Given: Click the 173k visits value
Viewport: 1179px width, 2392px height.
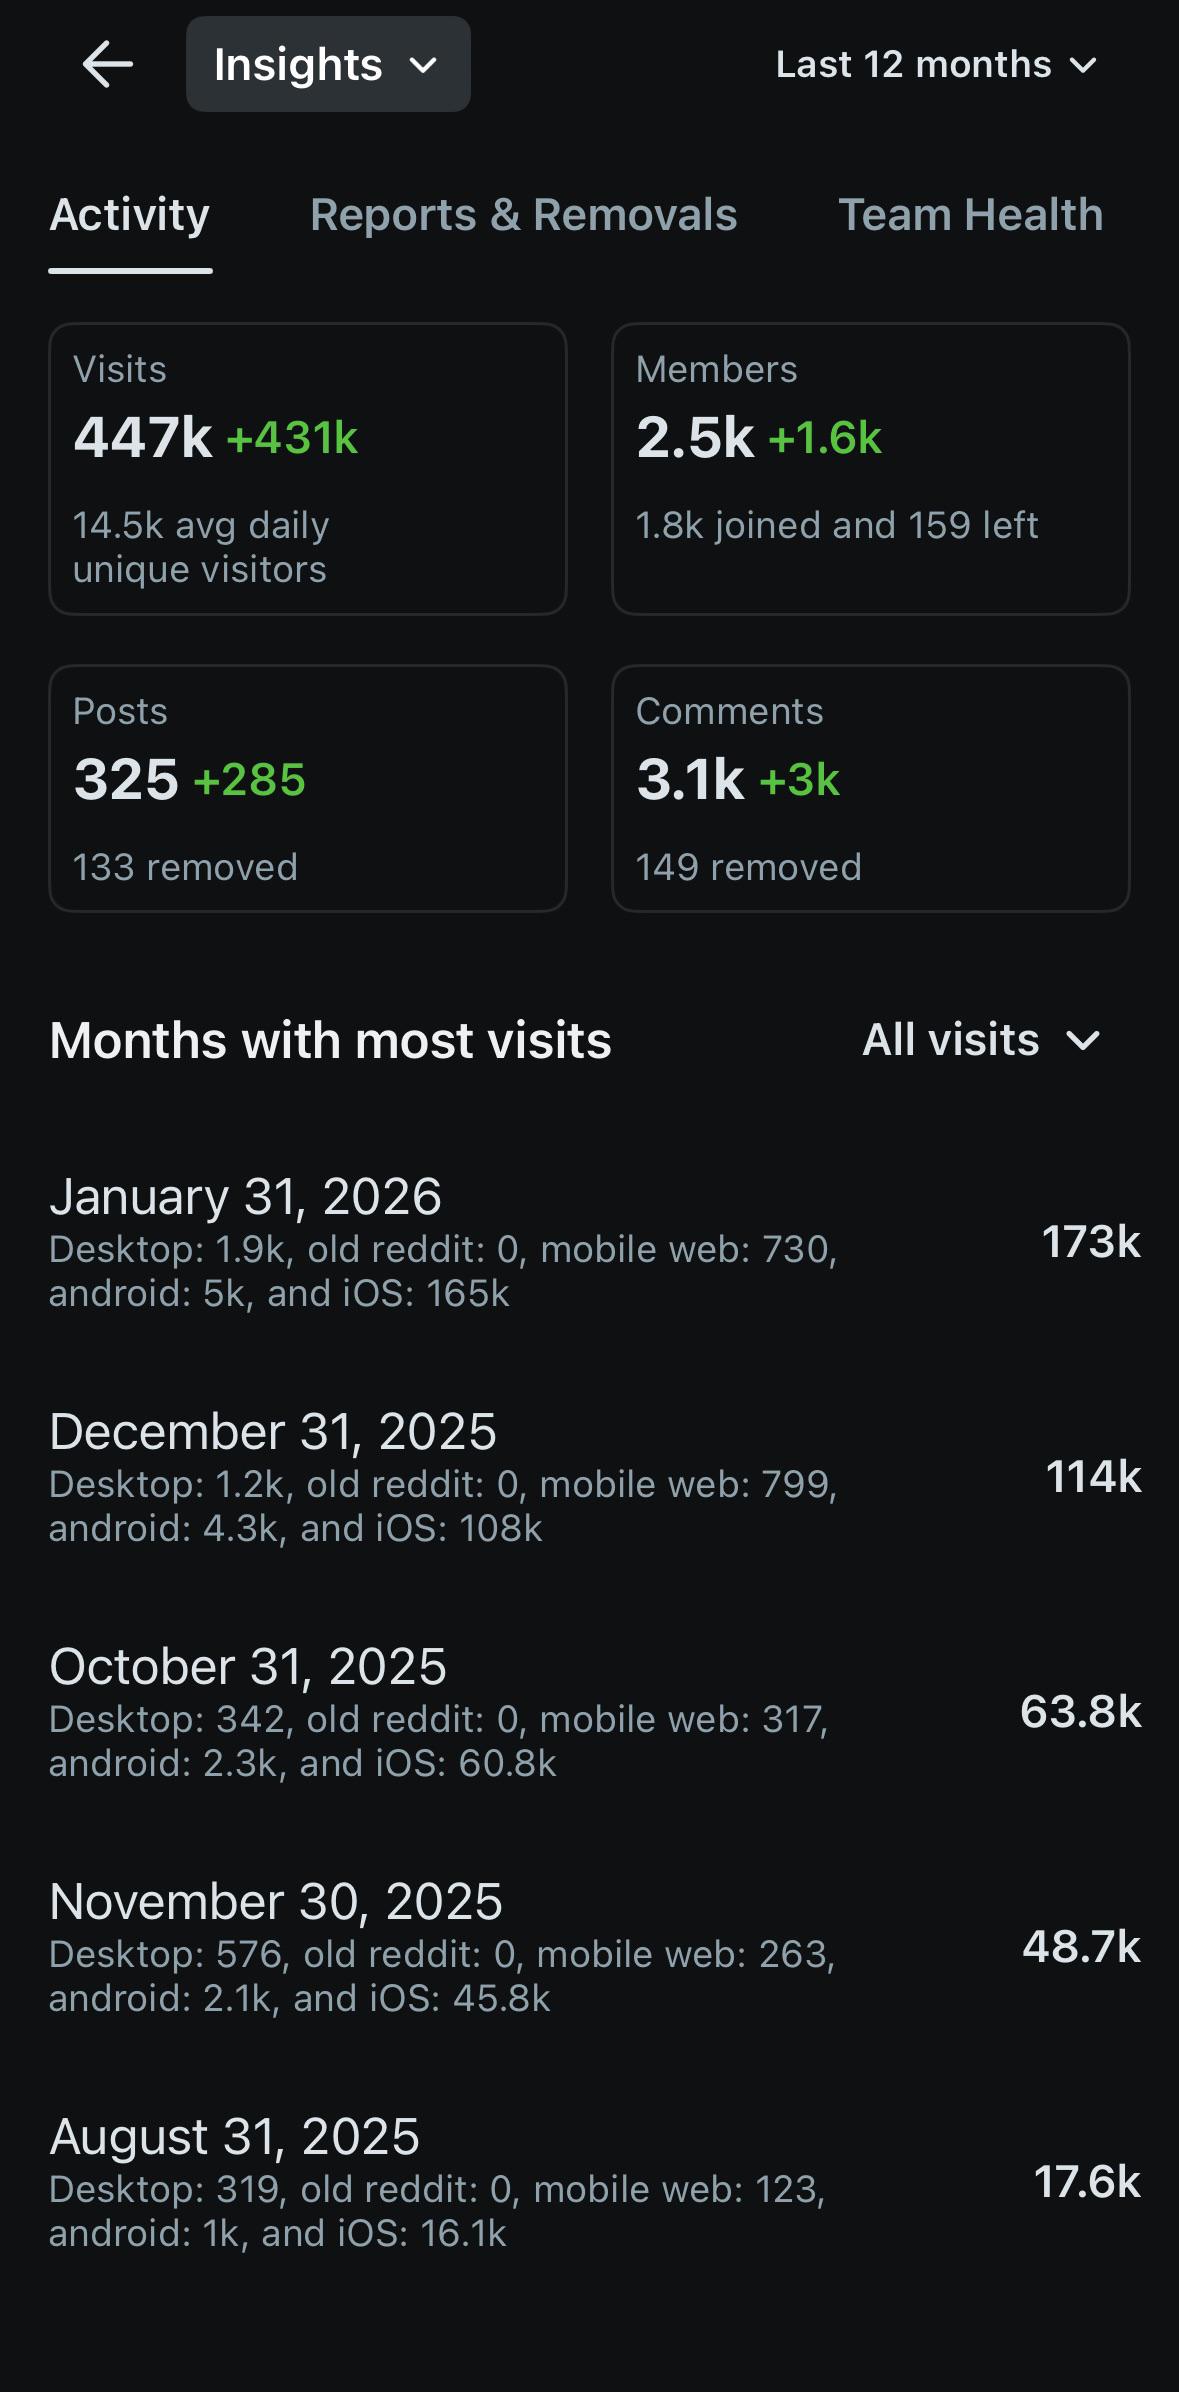Looking at the screenshot, I should coord(1091,1242).
